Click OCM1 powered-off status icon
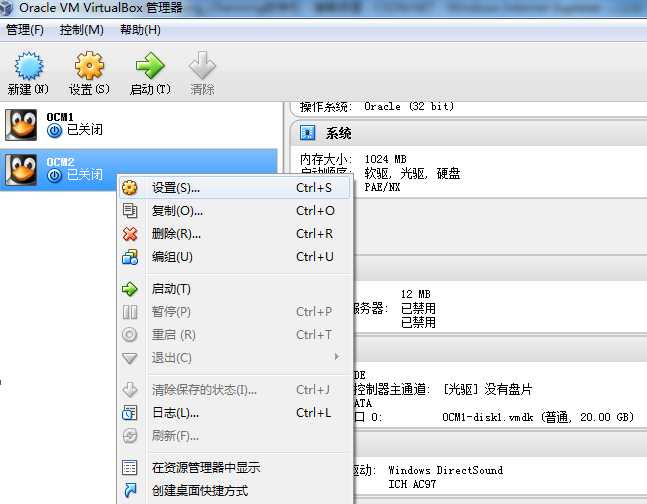 pyautogui.click(x=54, y=131)
